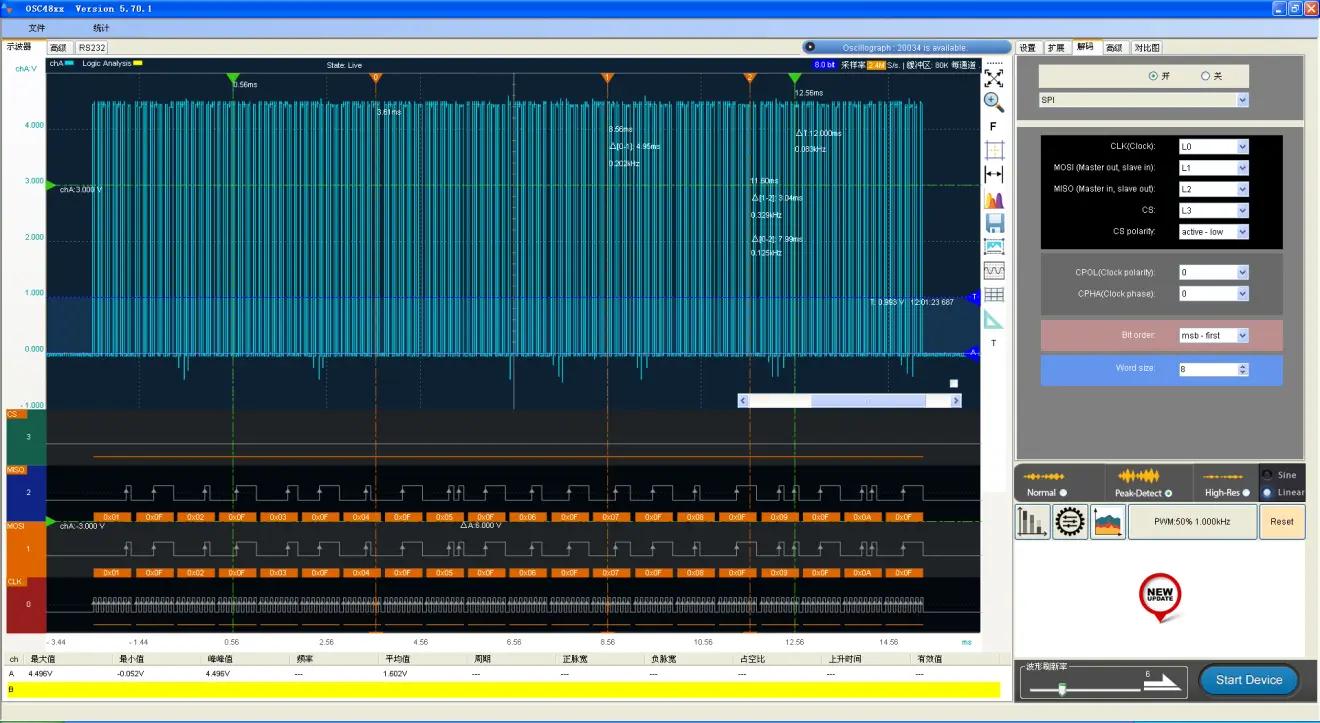This screenshot has width=1320, height=723.
Task: Click the scrollbar right arrow
Action: [956, 400]
